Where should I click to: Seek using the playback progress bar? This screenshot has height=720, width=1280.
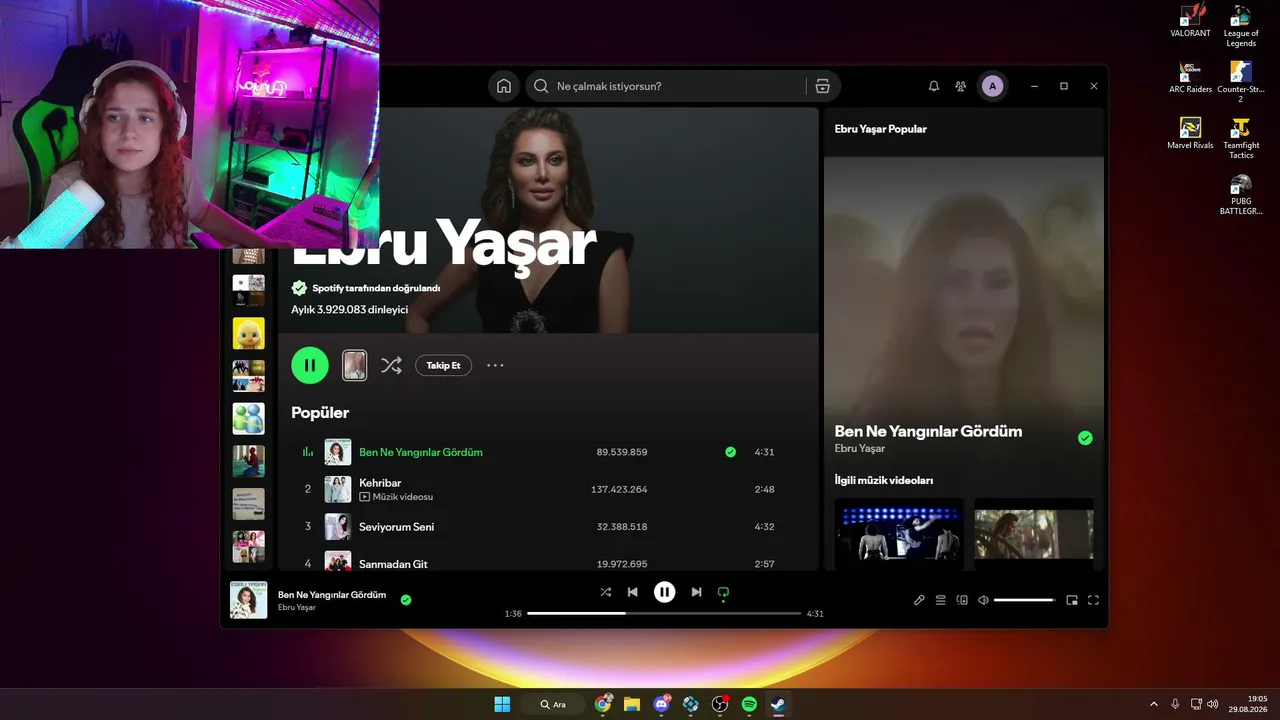pos(664,613)
